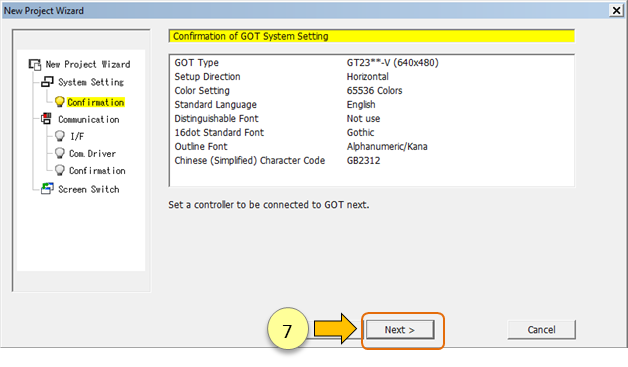Select Communication in the wizard tree
The image size is (628, 367).
[89, 119]
